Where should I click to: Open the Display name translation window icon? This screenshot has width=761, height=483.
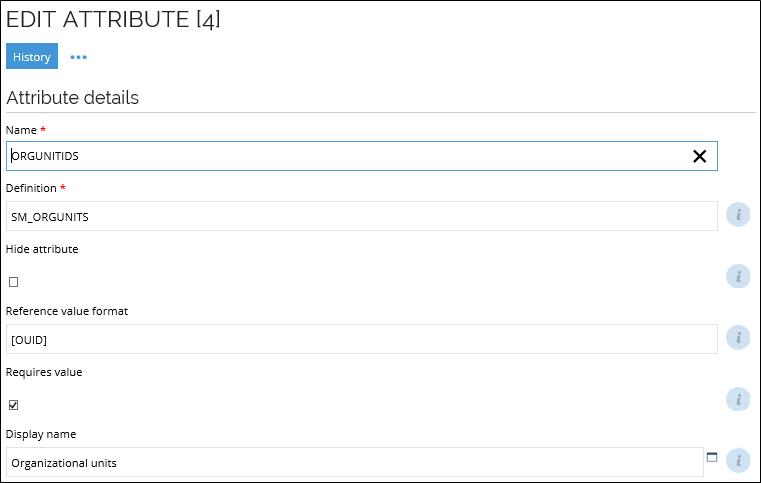pyautogui.click(x=712, y=457)
